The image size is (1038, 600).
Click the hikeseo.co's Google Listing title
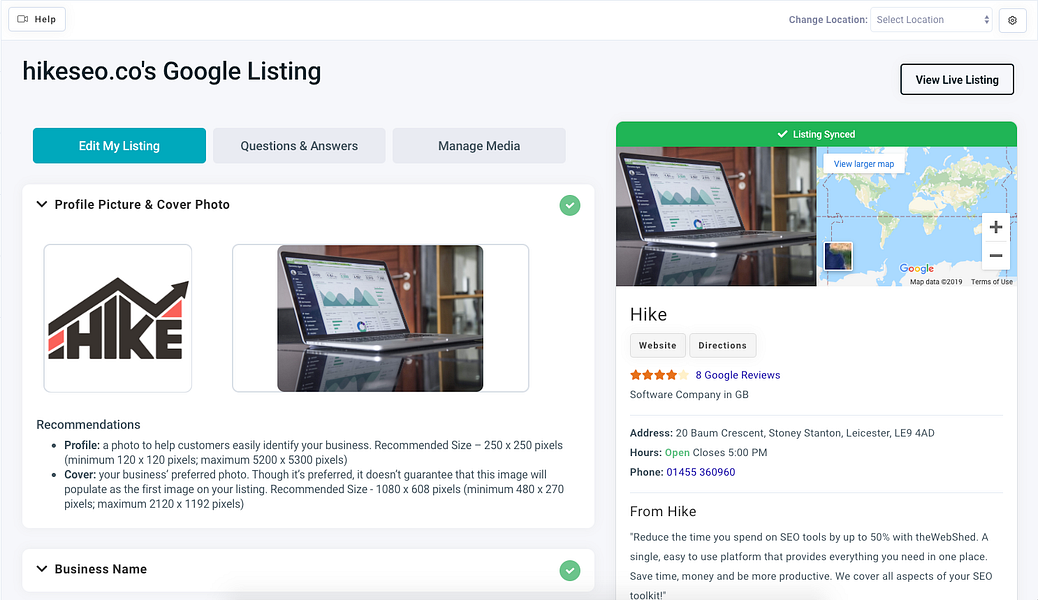[171, 72]
